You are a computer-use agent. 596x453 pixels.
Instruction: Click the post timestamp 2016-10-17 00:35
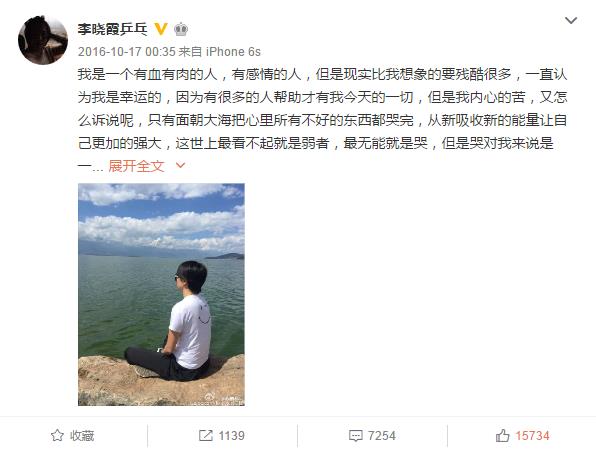tap(127, 52)
